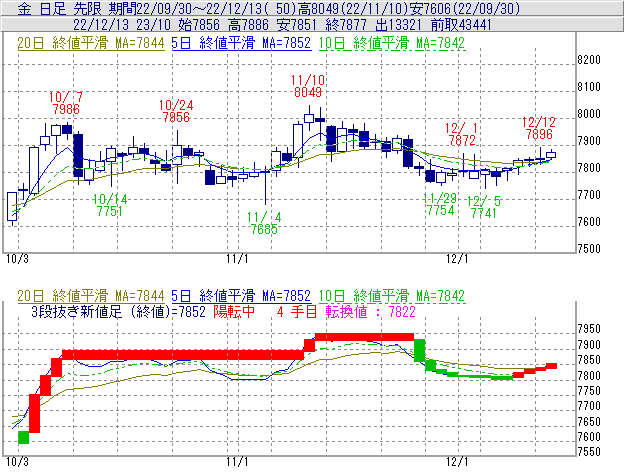Viewport: 624px width, 475px height.
Task: Click the tall green block after the red top bar
Action: (419, 350)
